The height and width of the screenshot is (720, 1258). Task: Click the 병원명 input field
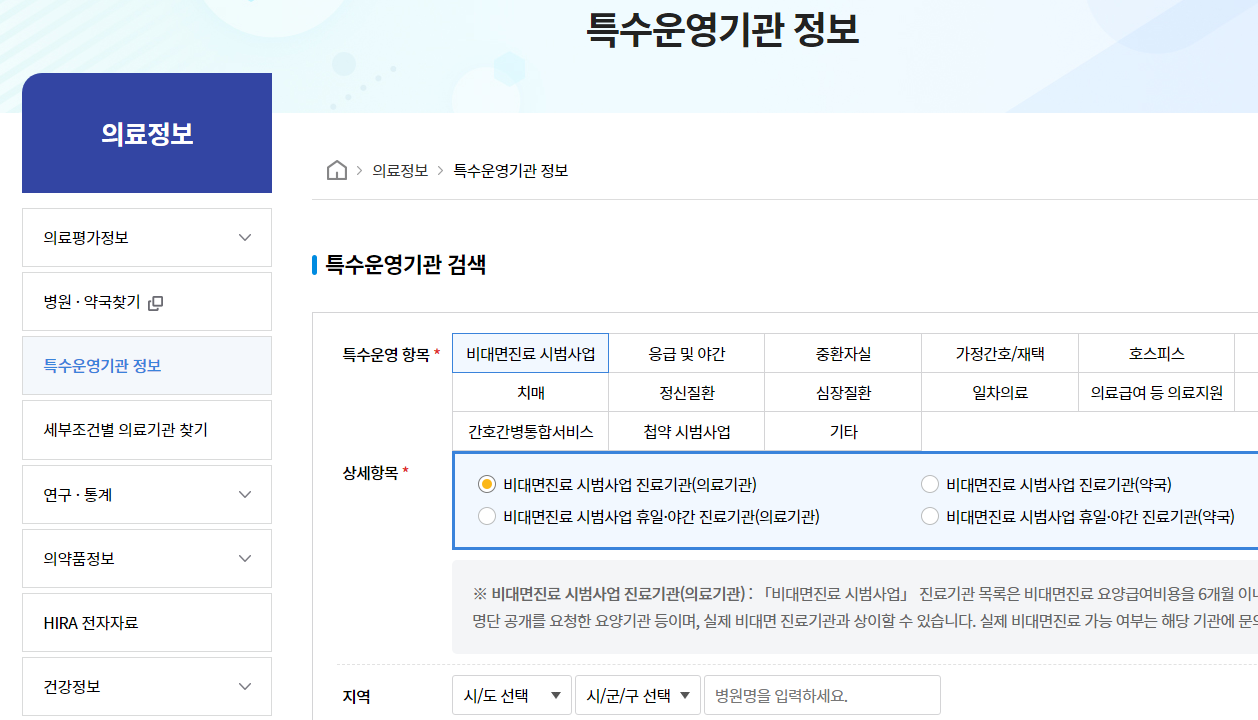pos(822,696)
